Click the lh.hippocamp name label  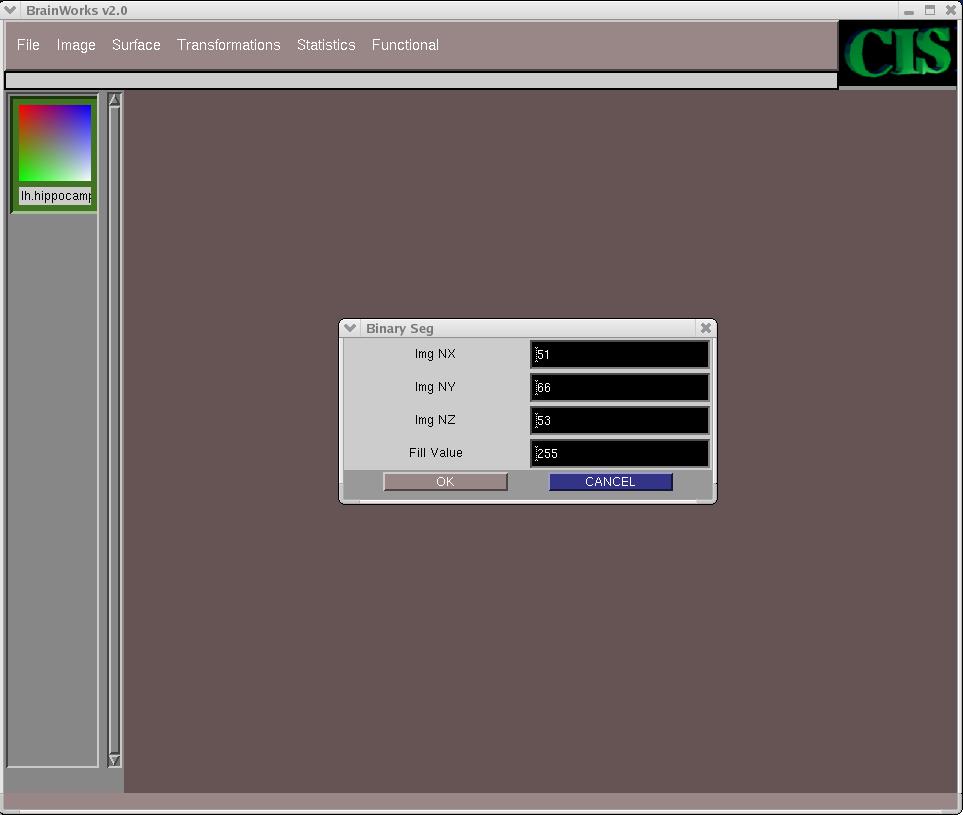pyautogui.click(x=55, y=196)
